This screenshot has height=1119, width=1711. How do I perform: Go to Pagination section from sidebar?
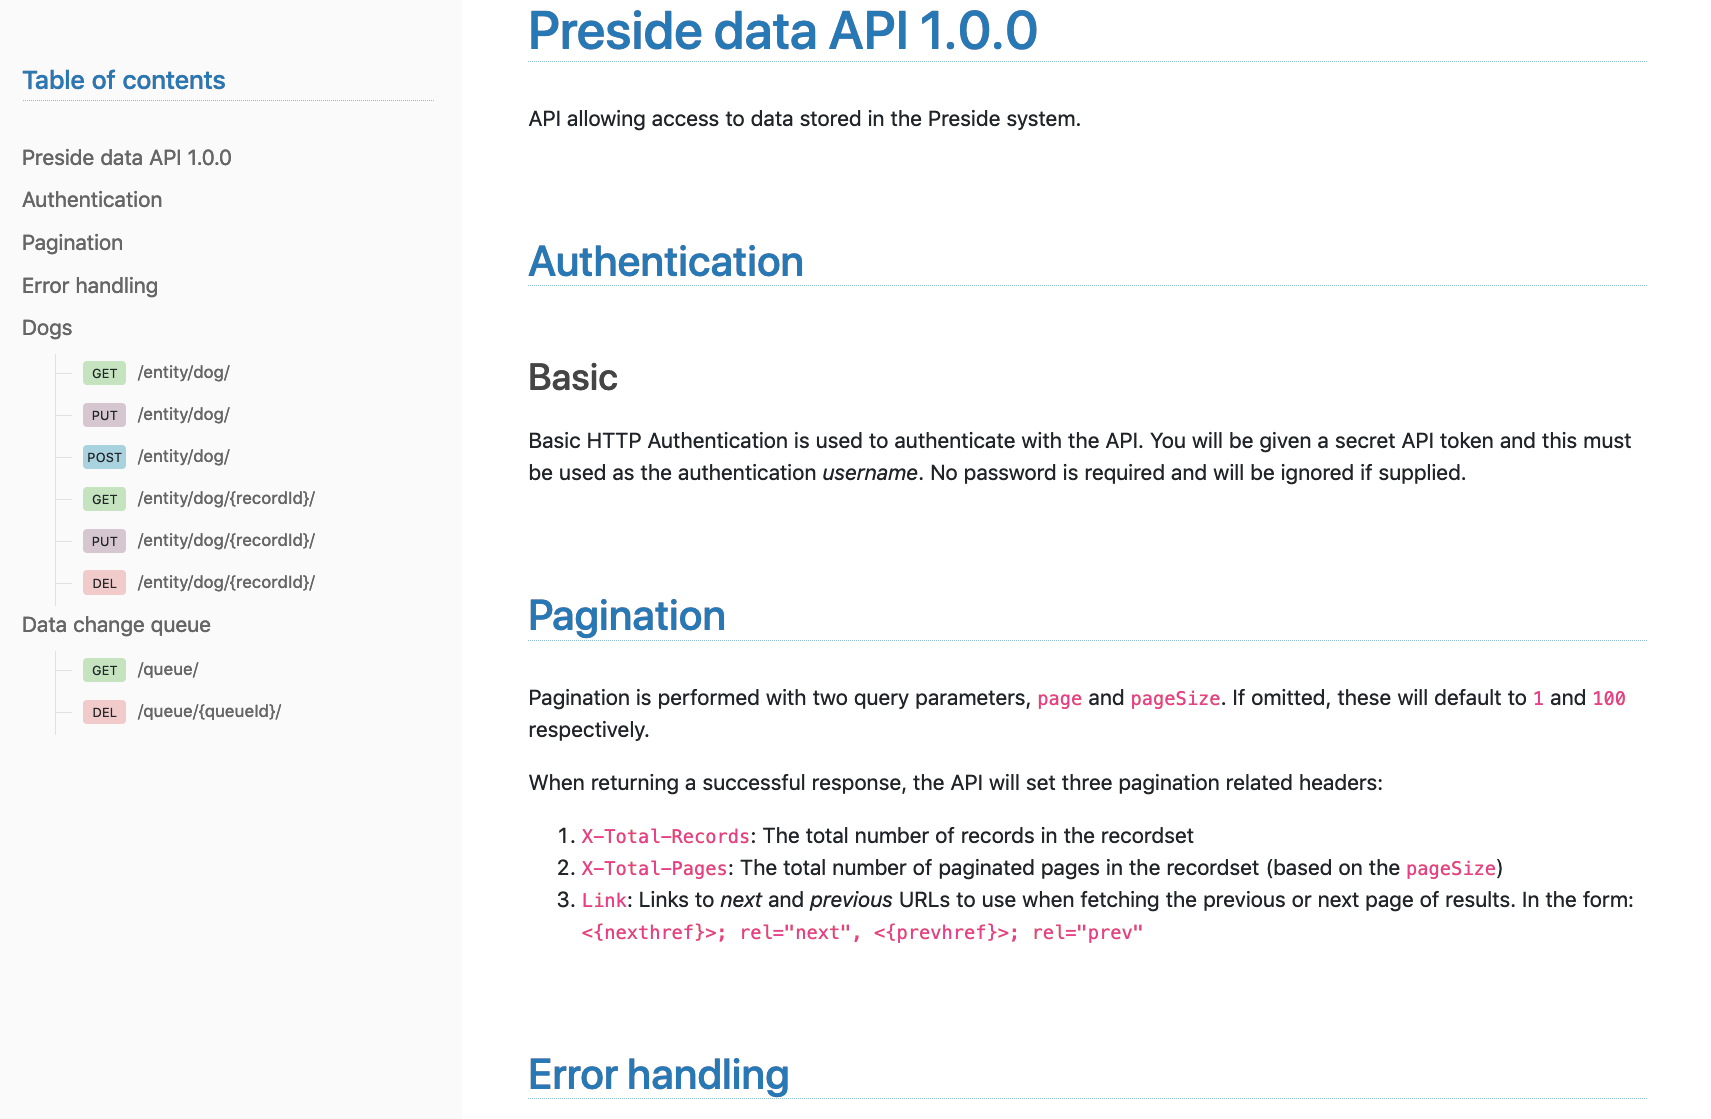pos(72,243)
